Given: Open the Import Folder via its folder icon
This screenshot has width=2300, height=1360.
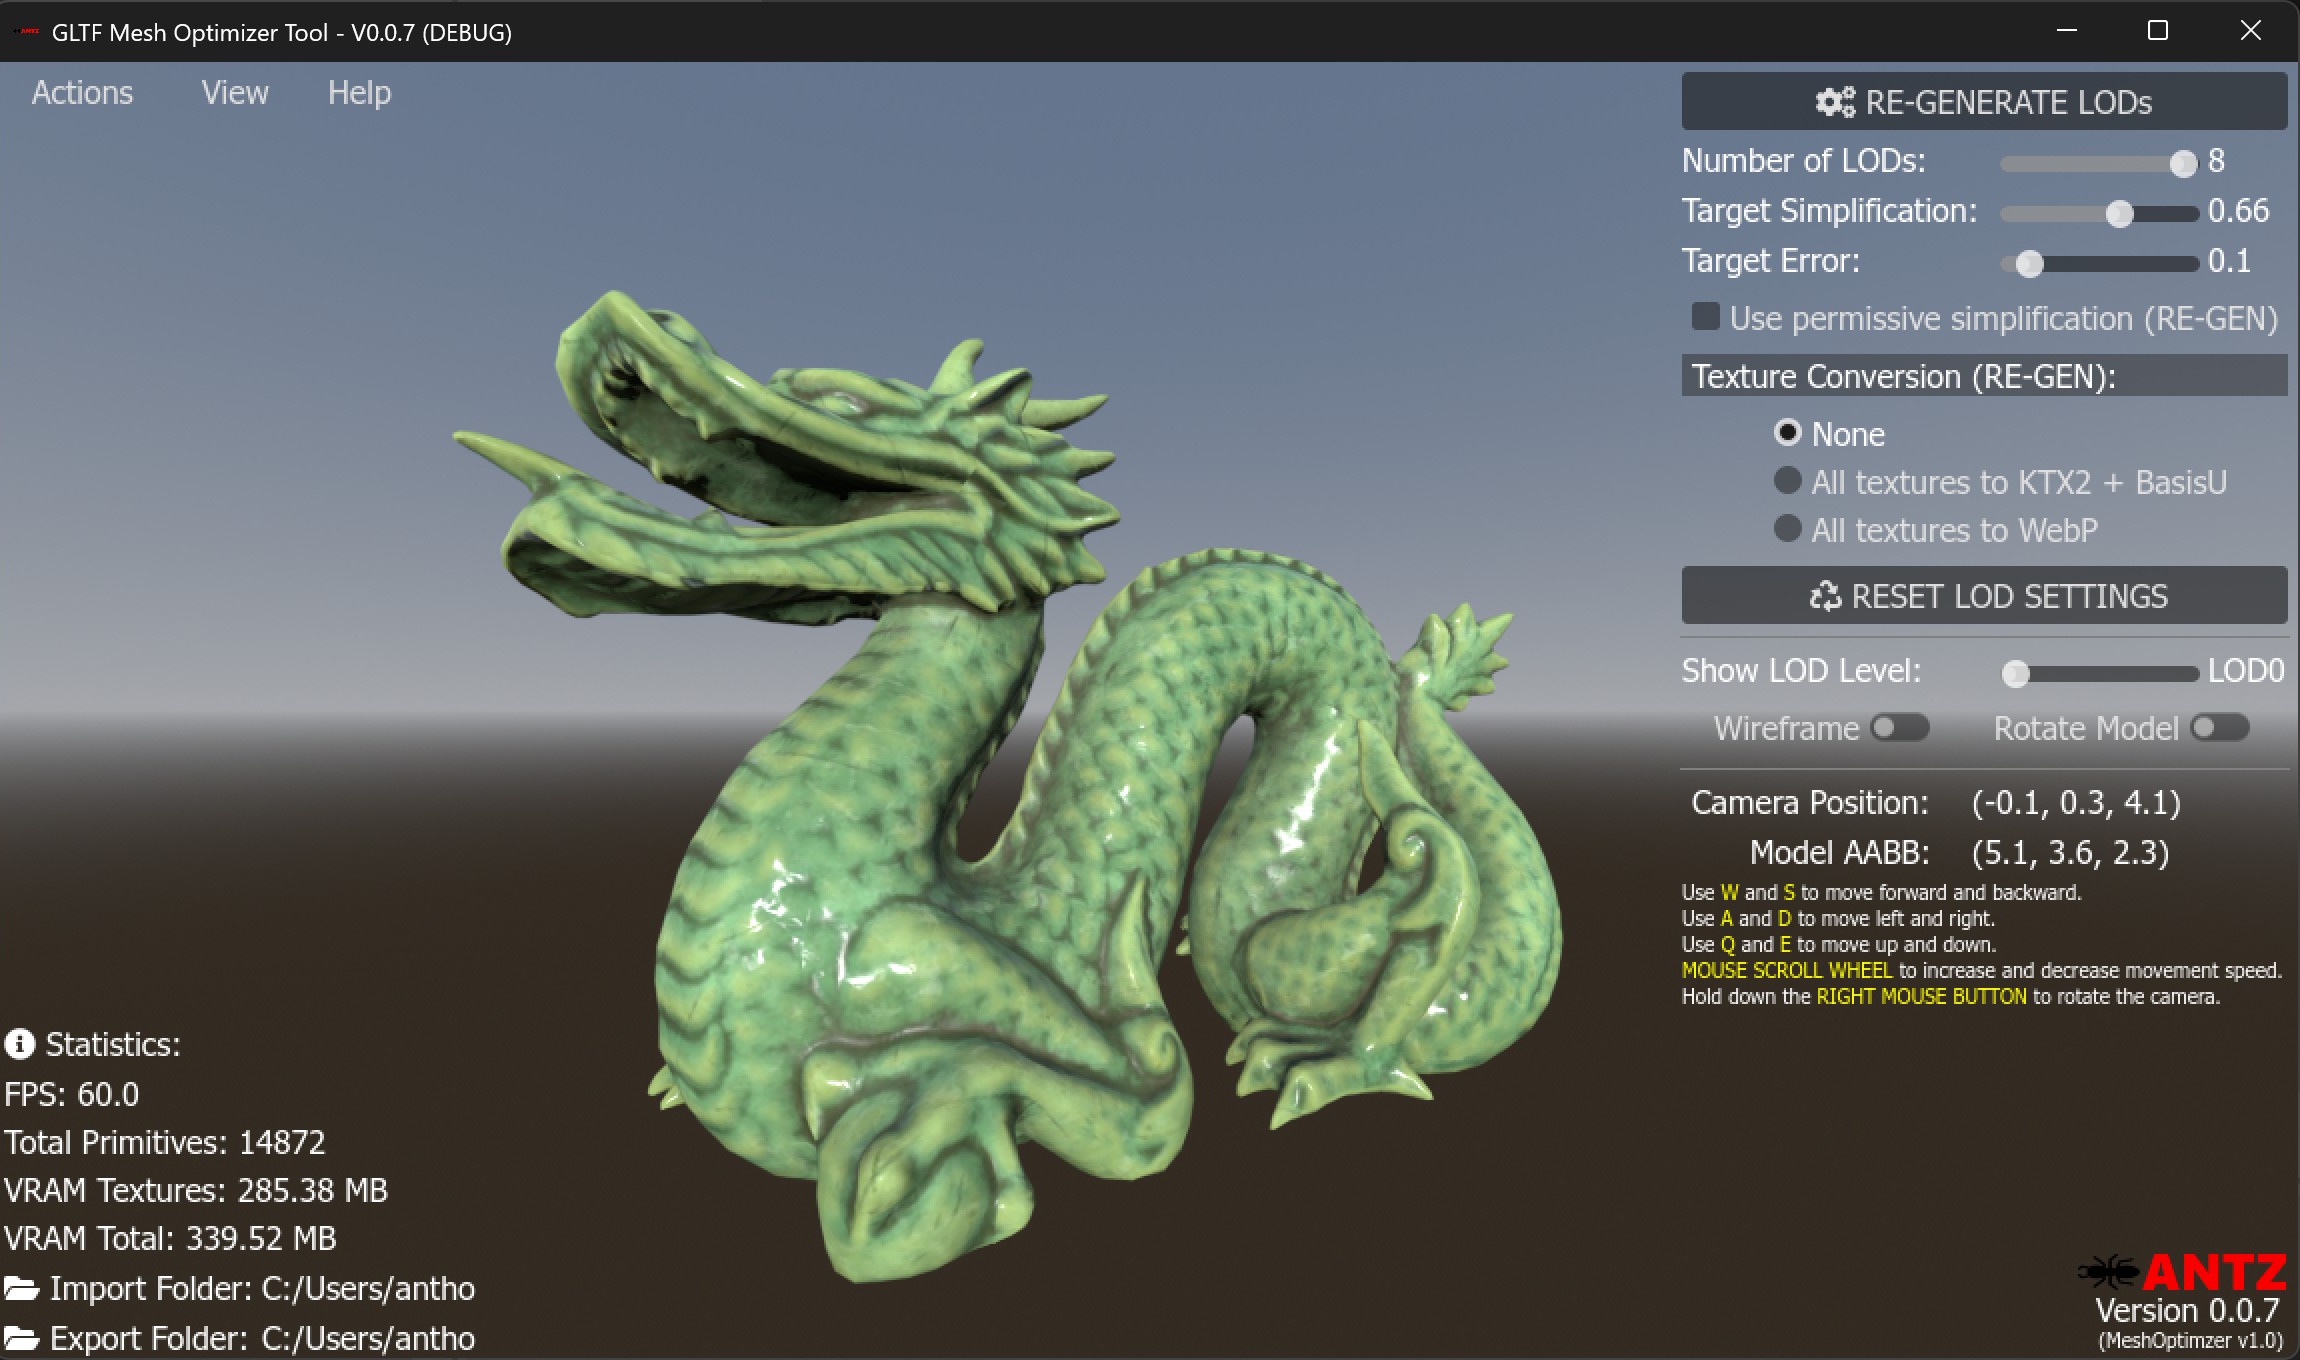Looking at the screenshot, I should [22, 1288].
